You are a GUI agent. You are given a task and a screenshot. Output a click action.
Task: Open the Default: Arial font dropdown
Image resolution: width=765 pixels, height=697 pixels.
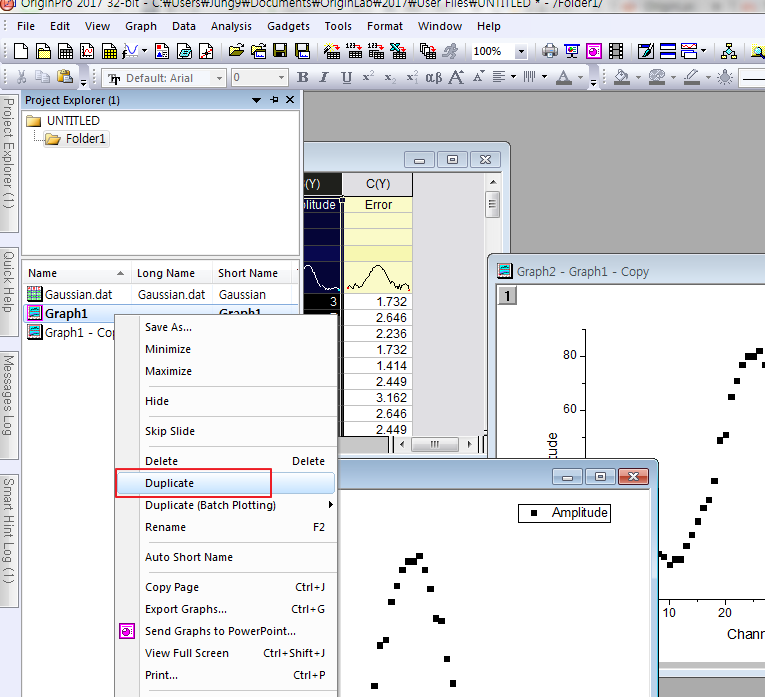[220, 78]
